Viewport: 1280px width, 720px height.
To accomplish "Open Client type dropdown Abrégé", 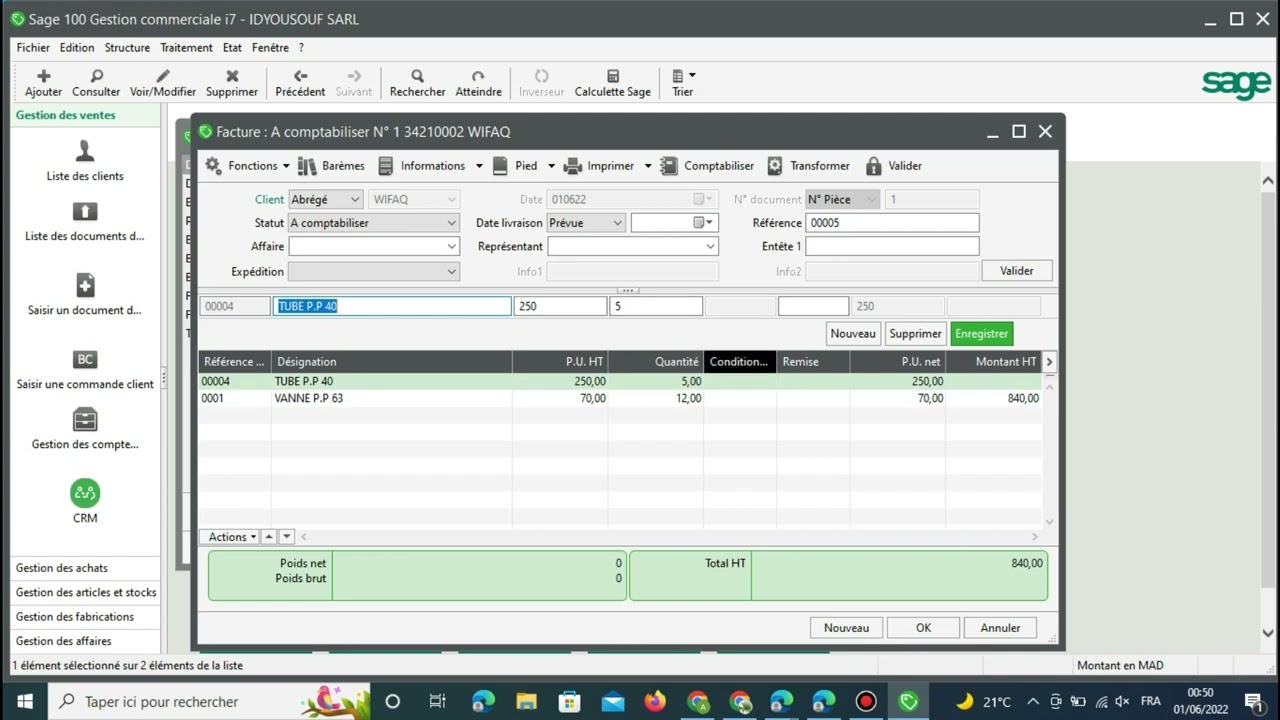I will [x=325, y=200].
